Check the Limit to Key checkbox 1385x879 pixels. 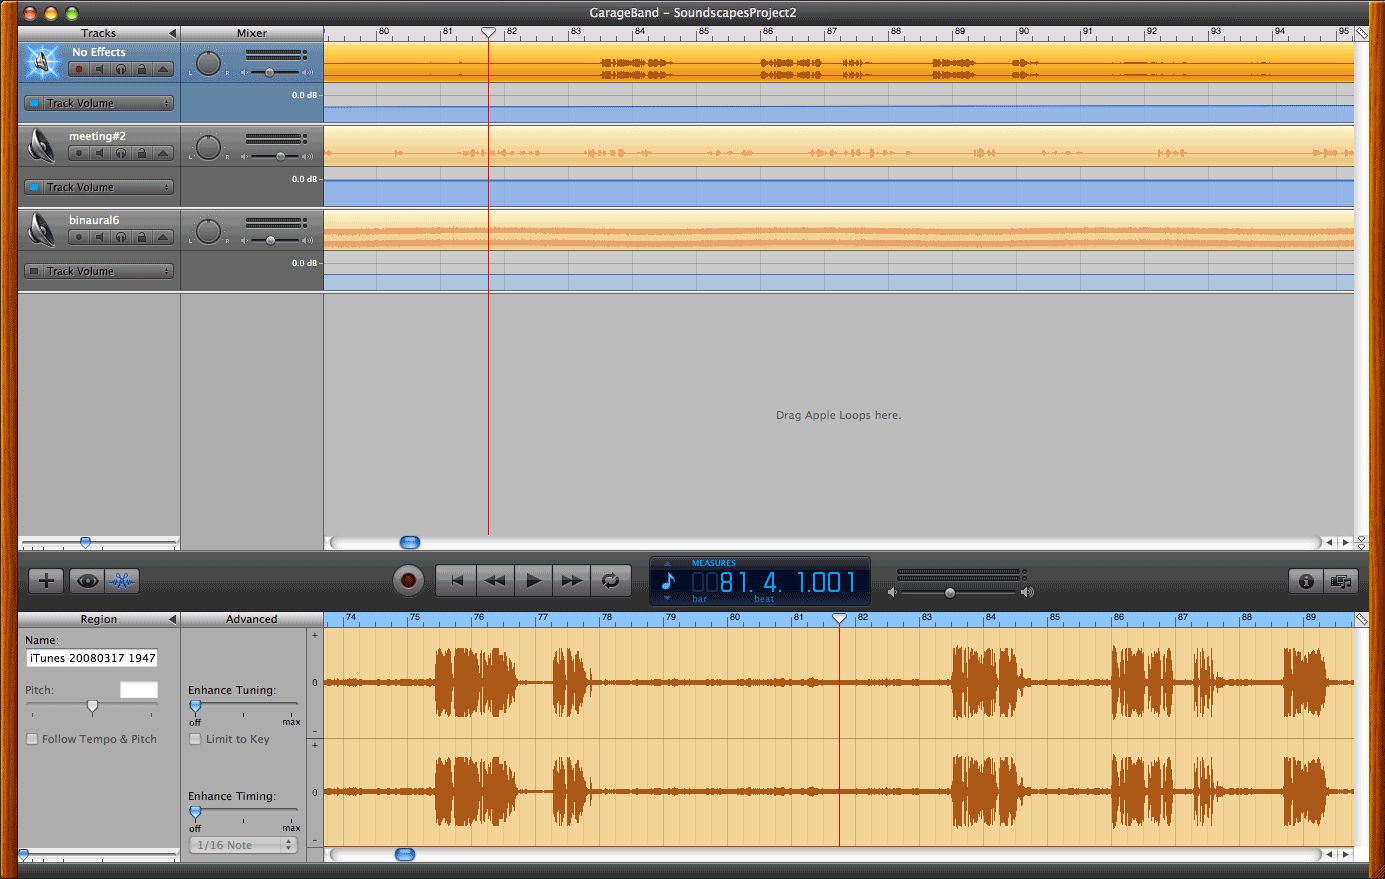tap(195, 739)
